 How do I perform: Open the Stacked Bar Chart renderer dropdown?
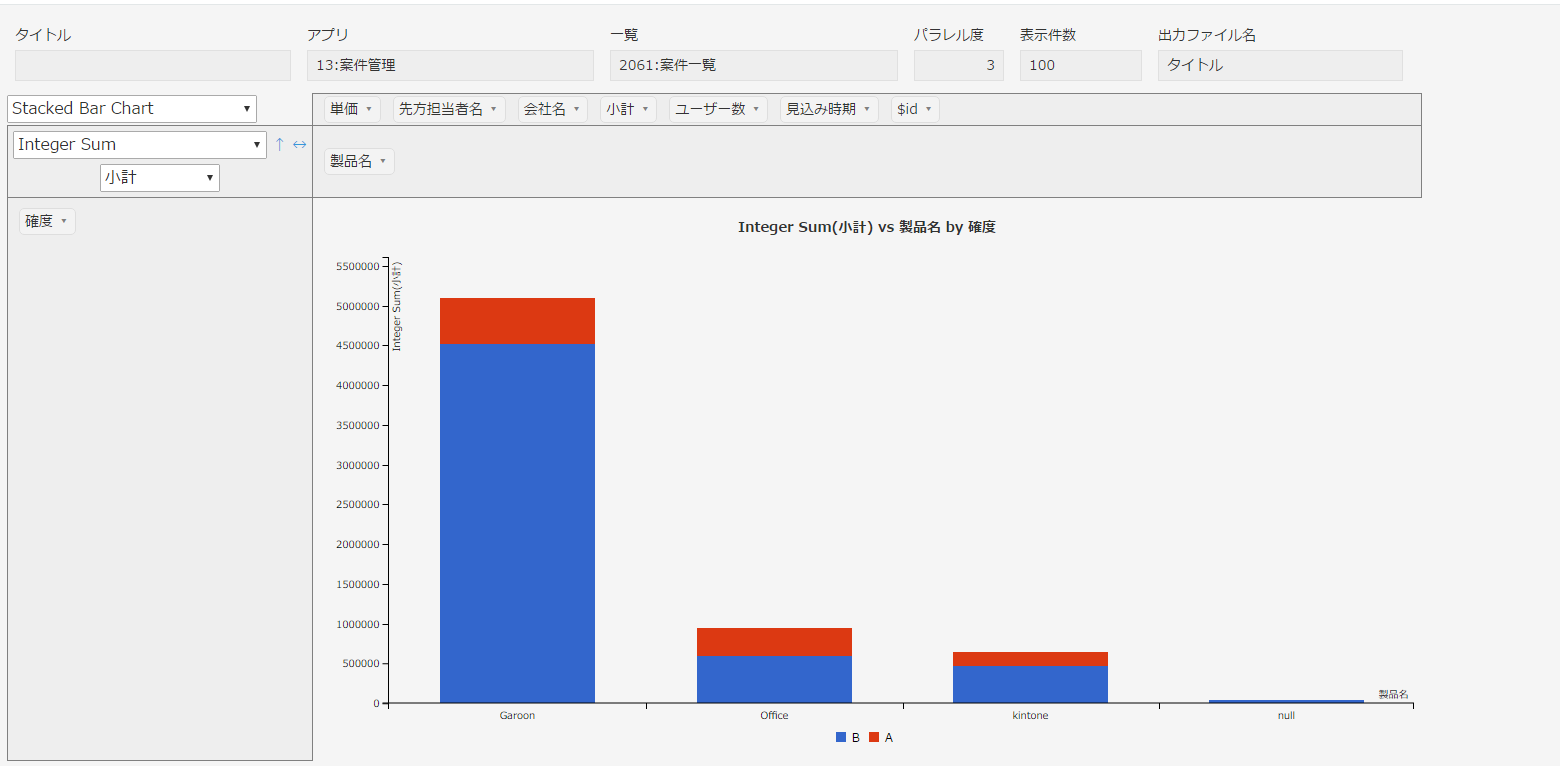click(132, 109)
